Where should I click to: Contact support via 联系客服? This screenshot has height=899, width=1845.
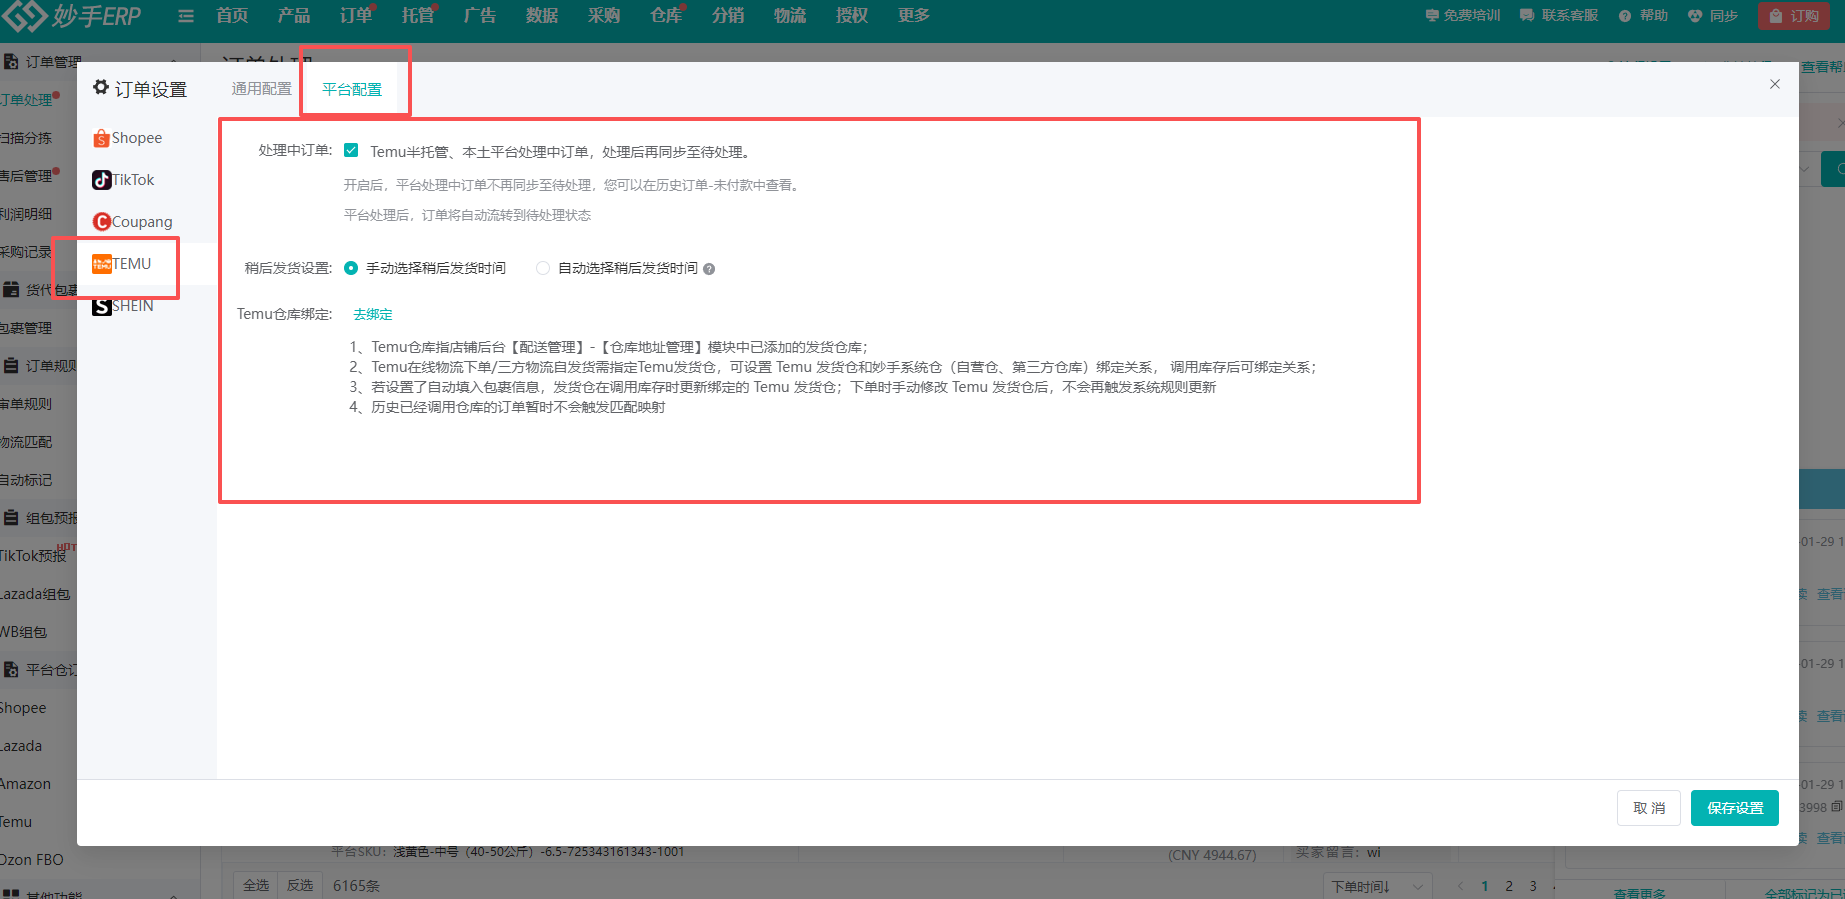1559,16
